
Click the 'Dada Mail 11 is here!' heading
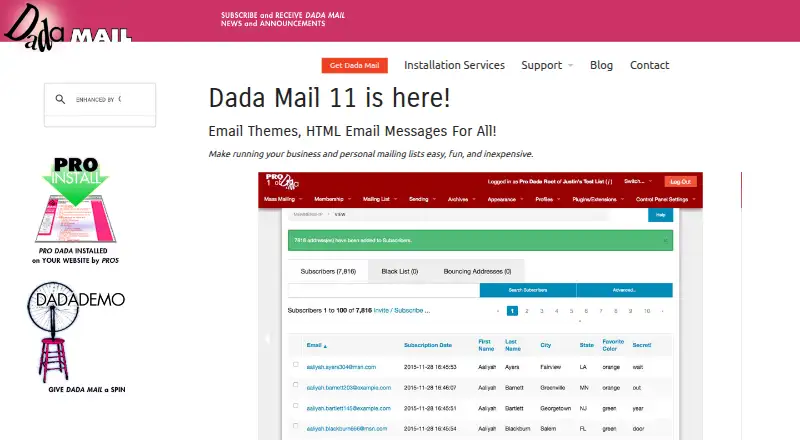(x=330, y=97)
